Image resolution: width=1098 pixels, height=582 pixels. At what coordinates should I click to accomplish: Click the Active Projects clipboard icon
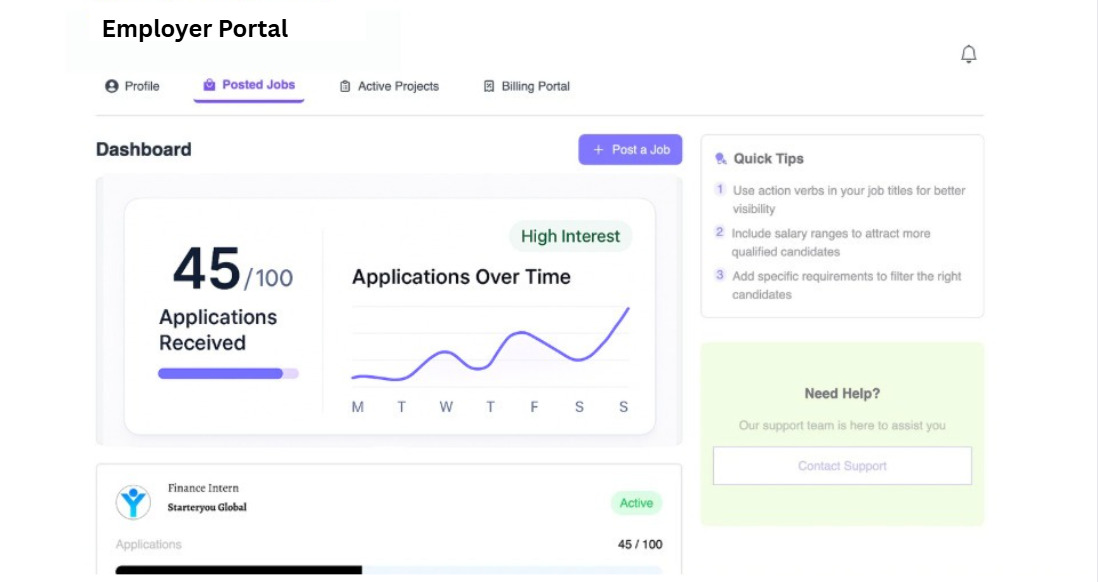coord(345,87)
